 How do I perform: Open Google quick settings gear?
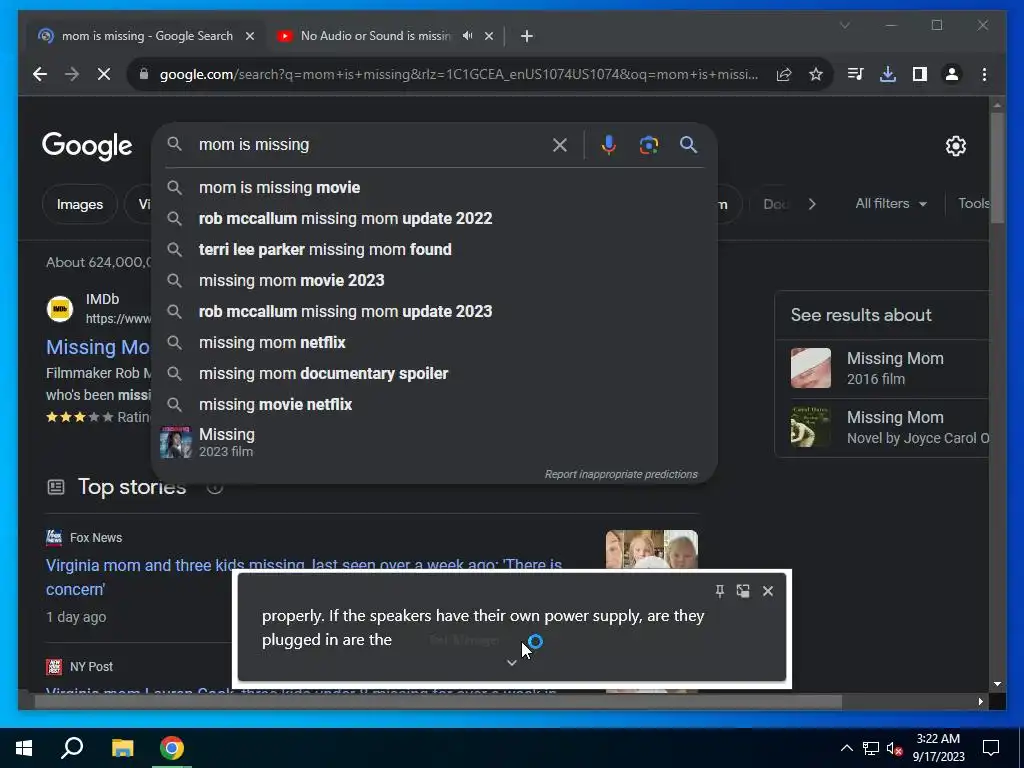[x=955, y=146]
